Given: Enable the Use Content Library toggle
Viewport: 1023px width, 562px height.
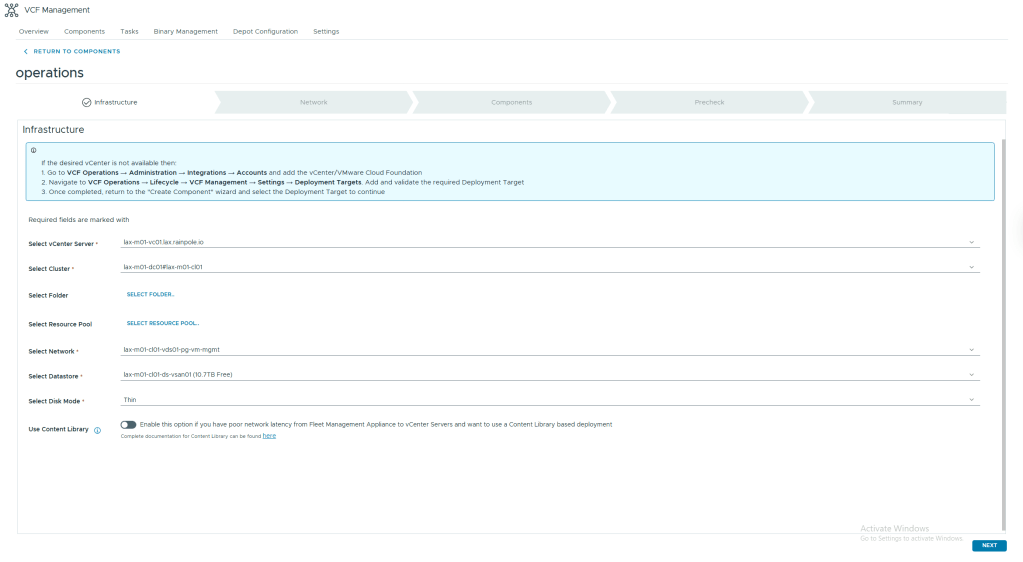Looking at the screenshot, I should pyautogui.click(x=128, y=424).
